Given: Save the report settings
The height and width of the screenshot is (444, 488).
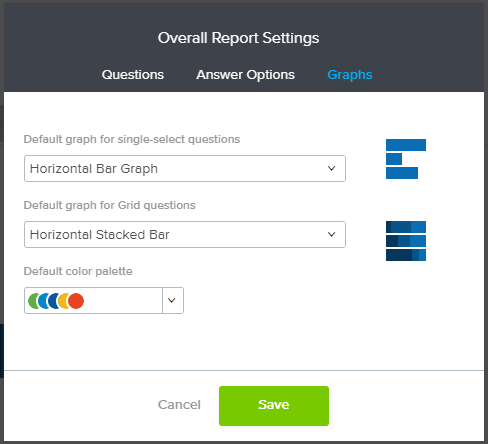Looking at the screenshot, I should click(x=274, y=406).
